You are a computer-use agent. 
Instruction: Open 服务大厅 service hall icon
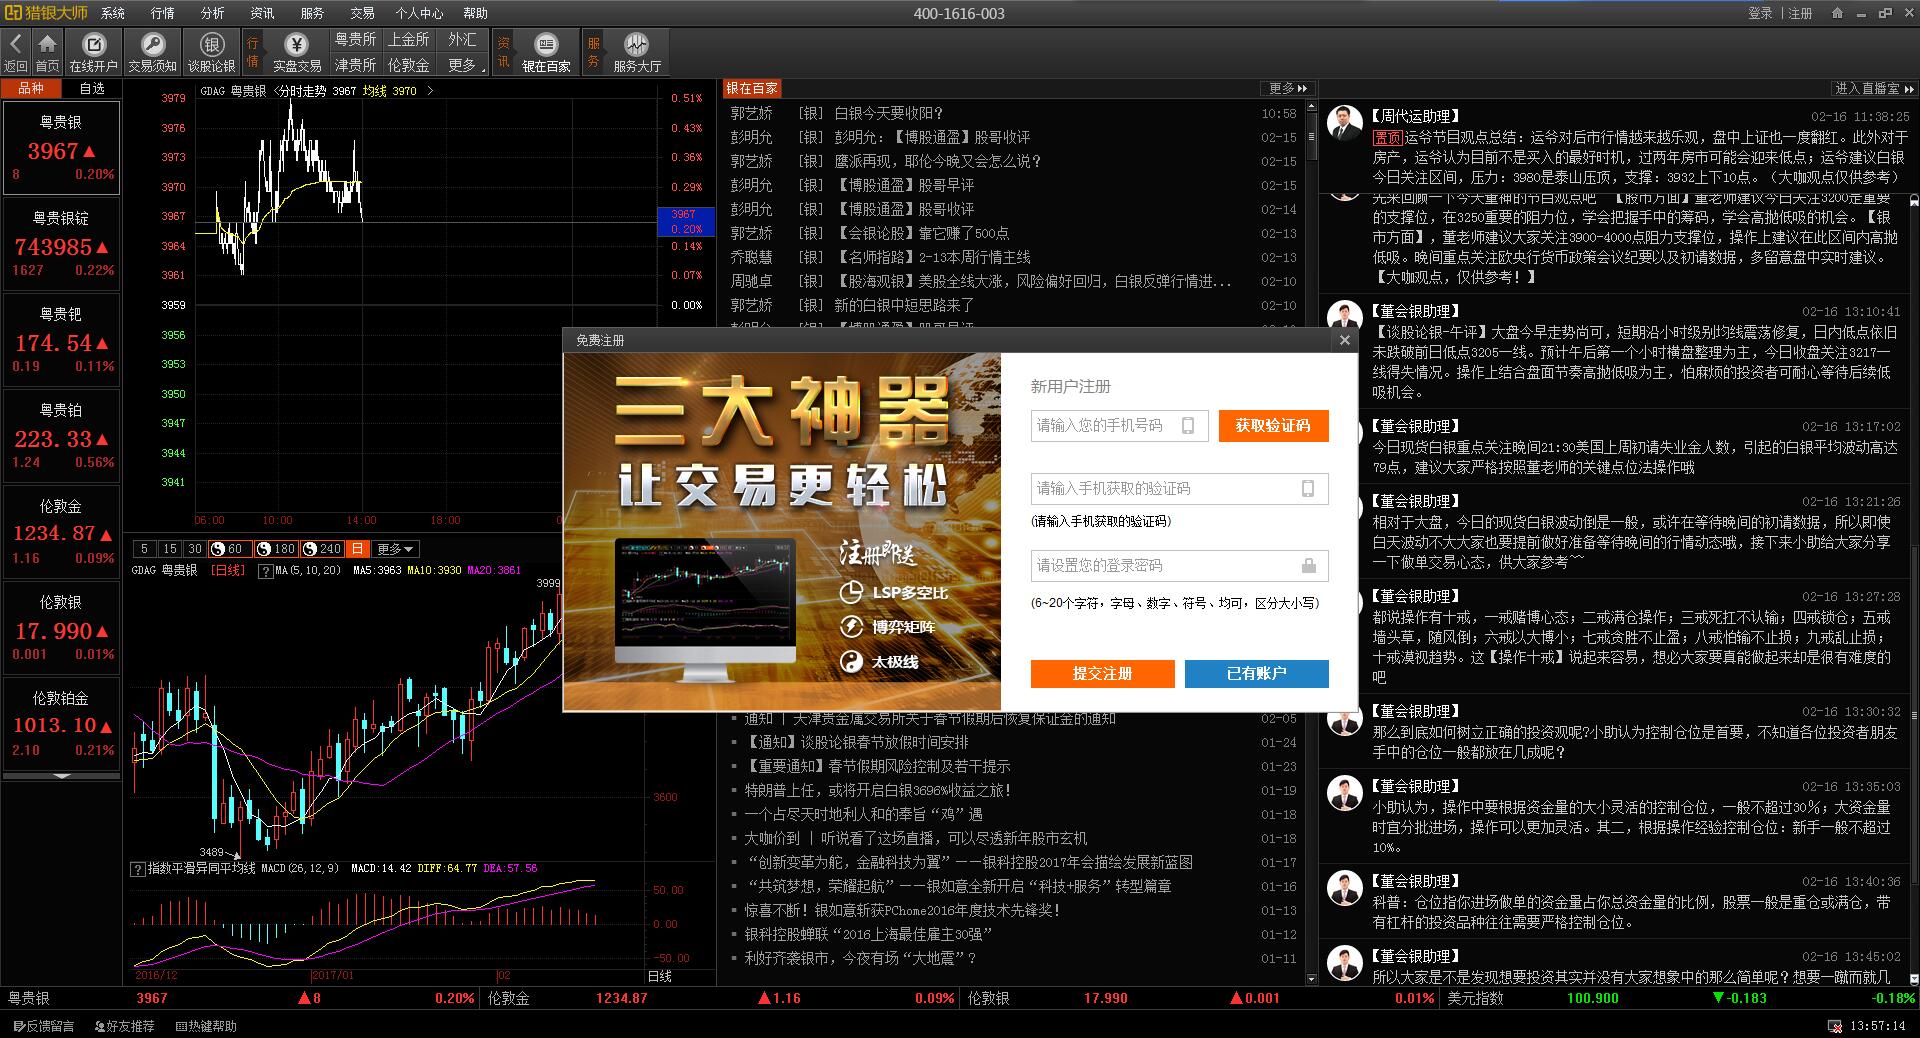pyautogui.click(x=636, y=45)
